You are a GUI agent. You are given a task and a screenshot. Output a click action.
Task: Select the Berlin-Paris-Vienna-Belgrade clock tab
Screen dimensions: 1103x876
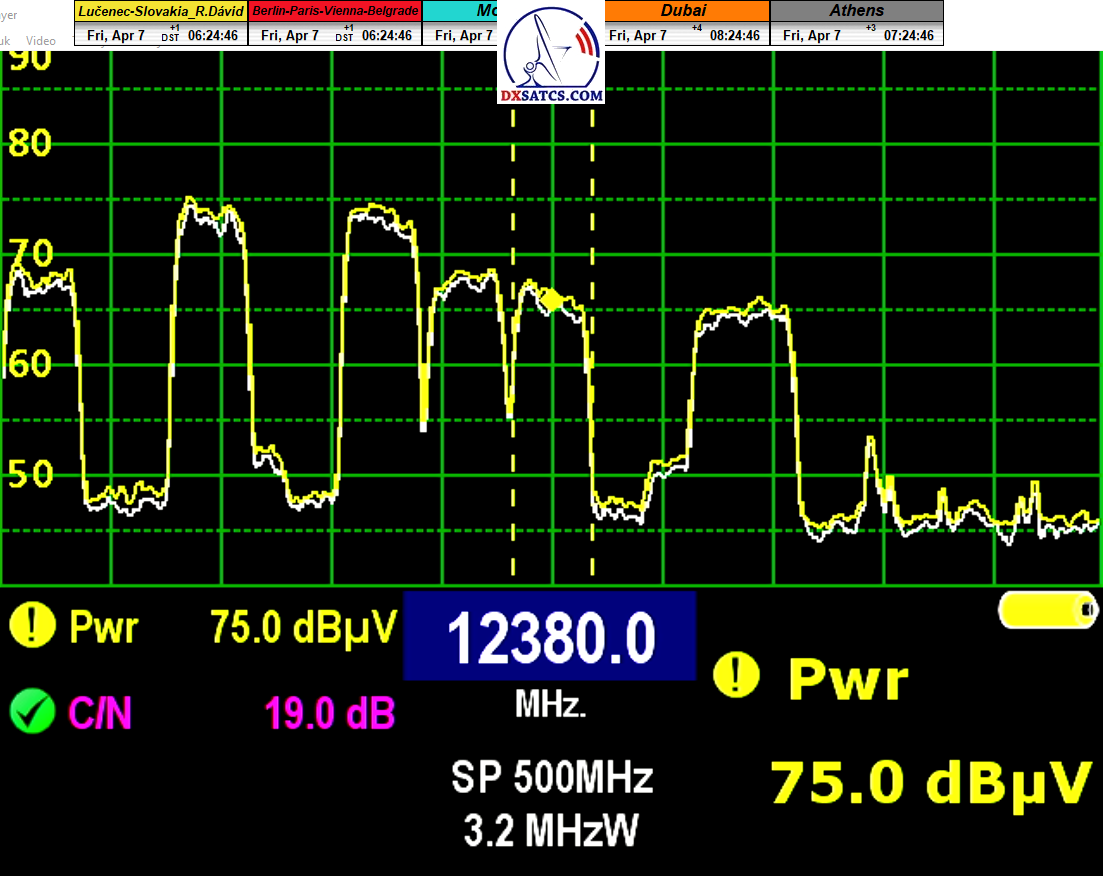[x=335, y=11]
